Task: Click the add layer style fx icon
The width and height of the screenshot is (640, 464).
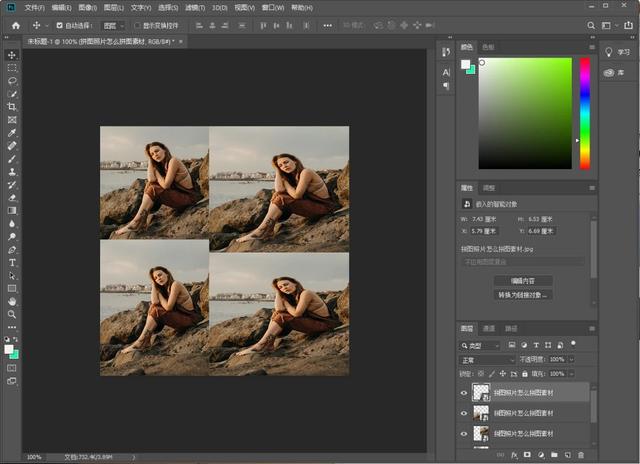Action: tap(514, 455)
